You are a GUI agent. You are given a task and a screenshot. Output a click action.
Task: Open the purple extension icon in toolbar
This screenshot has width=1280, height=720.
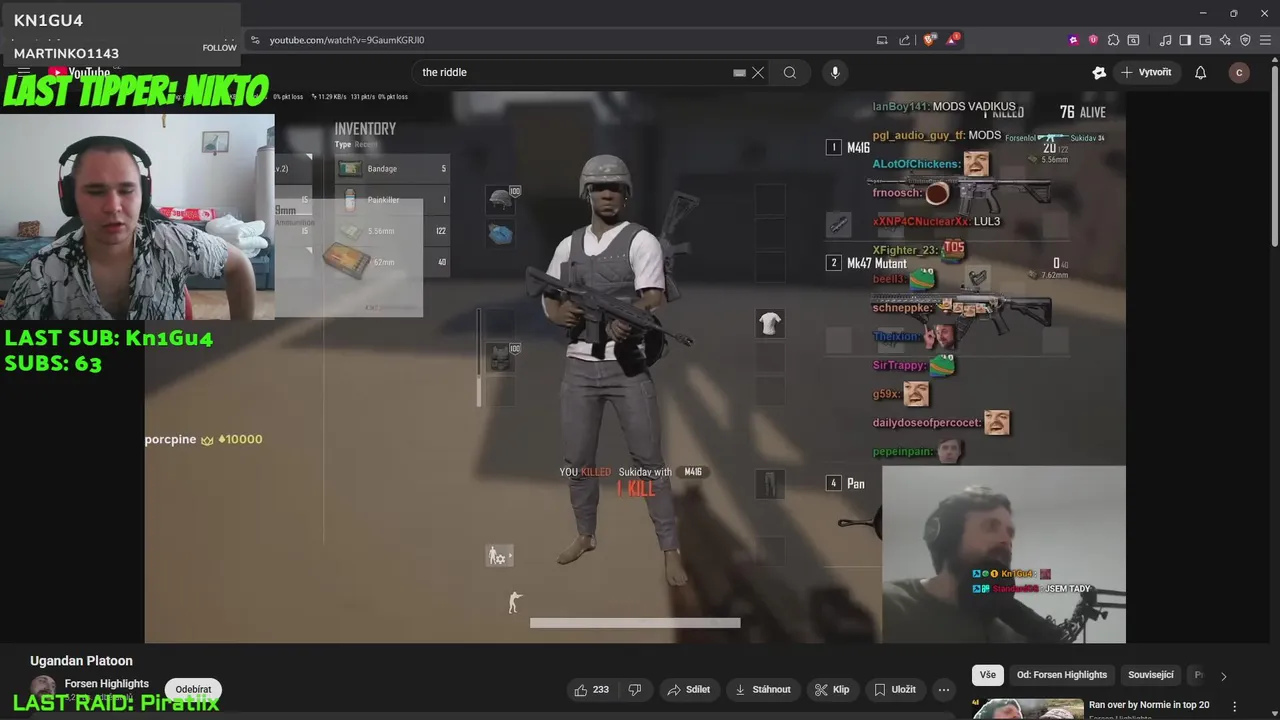1073,40
